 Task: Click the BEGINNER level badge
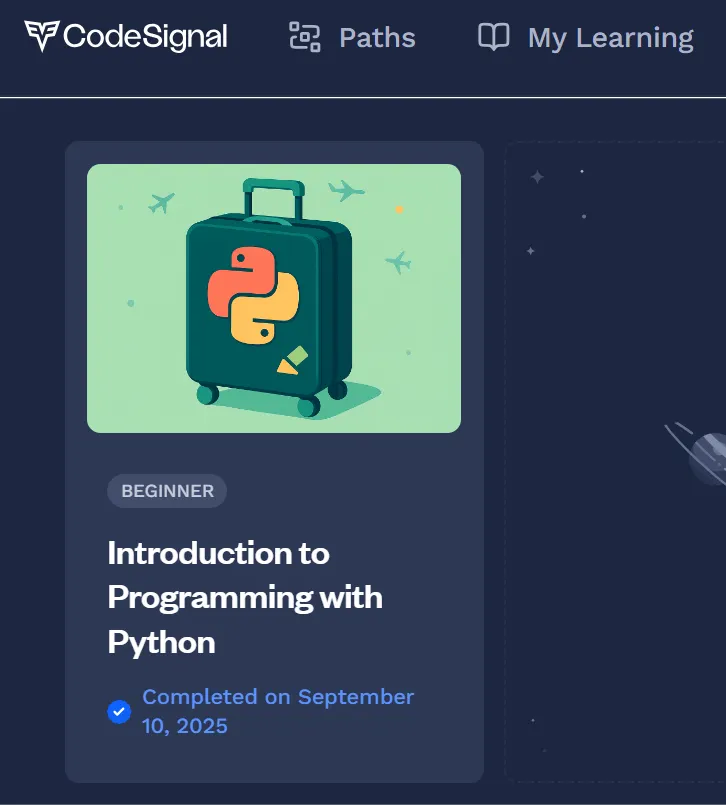[167, 491]
